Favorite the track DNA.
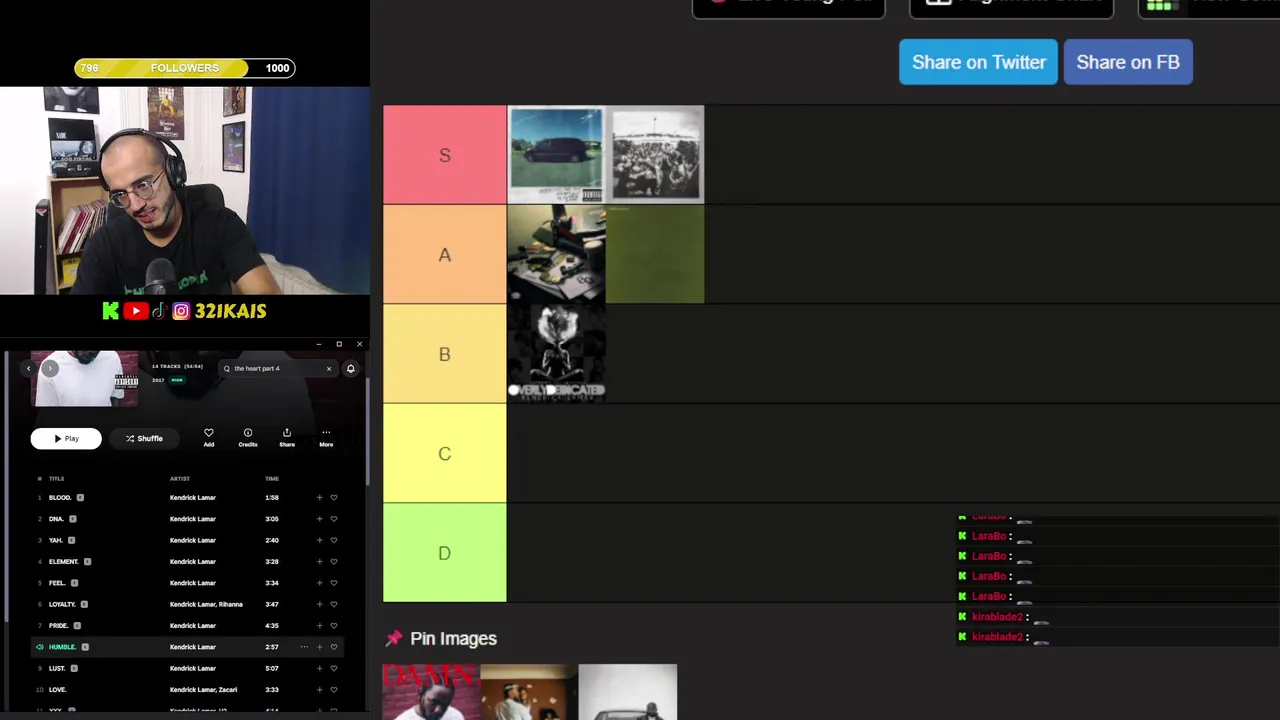The width and height of the screenshot is (1280, 720). click(334, 519)
